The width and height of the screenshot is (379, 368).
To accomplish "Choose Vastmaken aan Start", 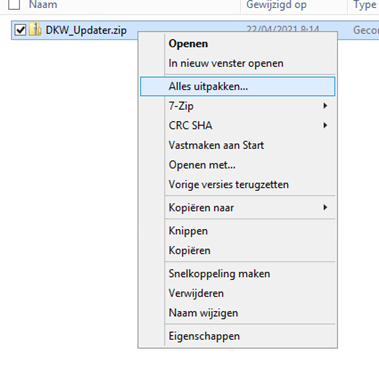I will (237, 145).
